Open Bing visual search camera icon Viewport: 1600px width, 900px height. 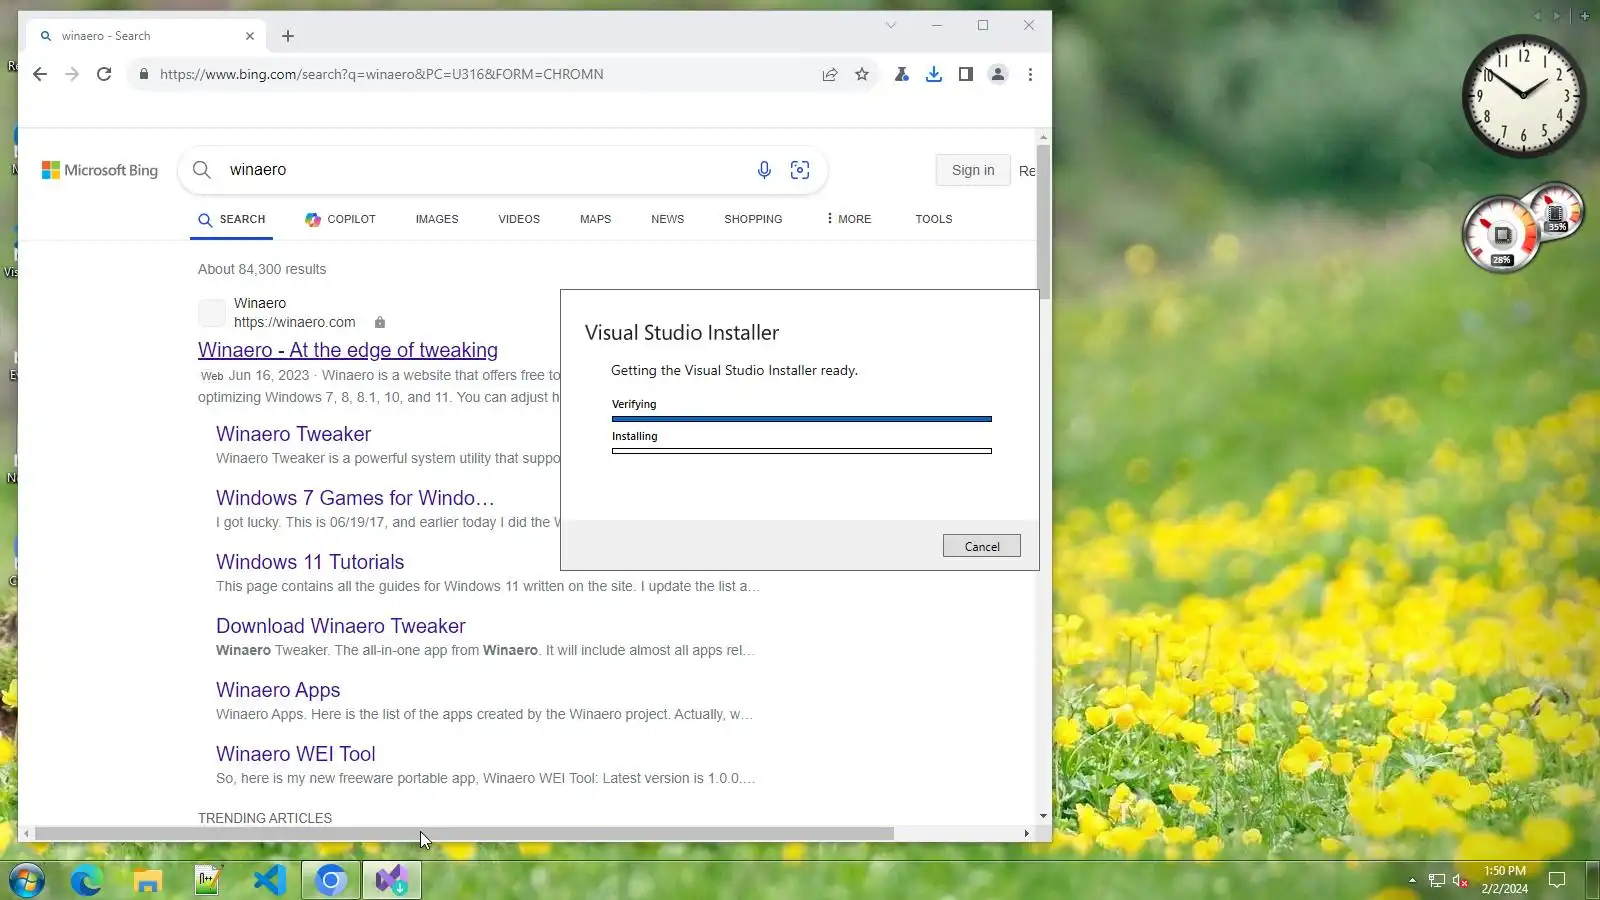(800, 170)
